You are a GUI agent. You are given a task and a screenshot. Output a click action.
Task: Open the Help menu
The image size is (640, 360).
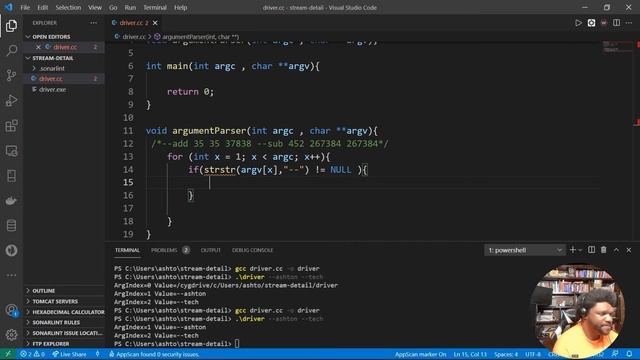[180, 7]
